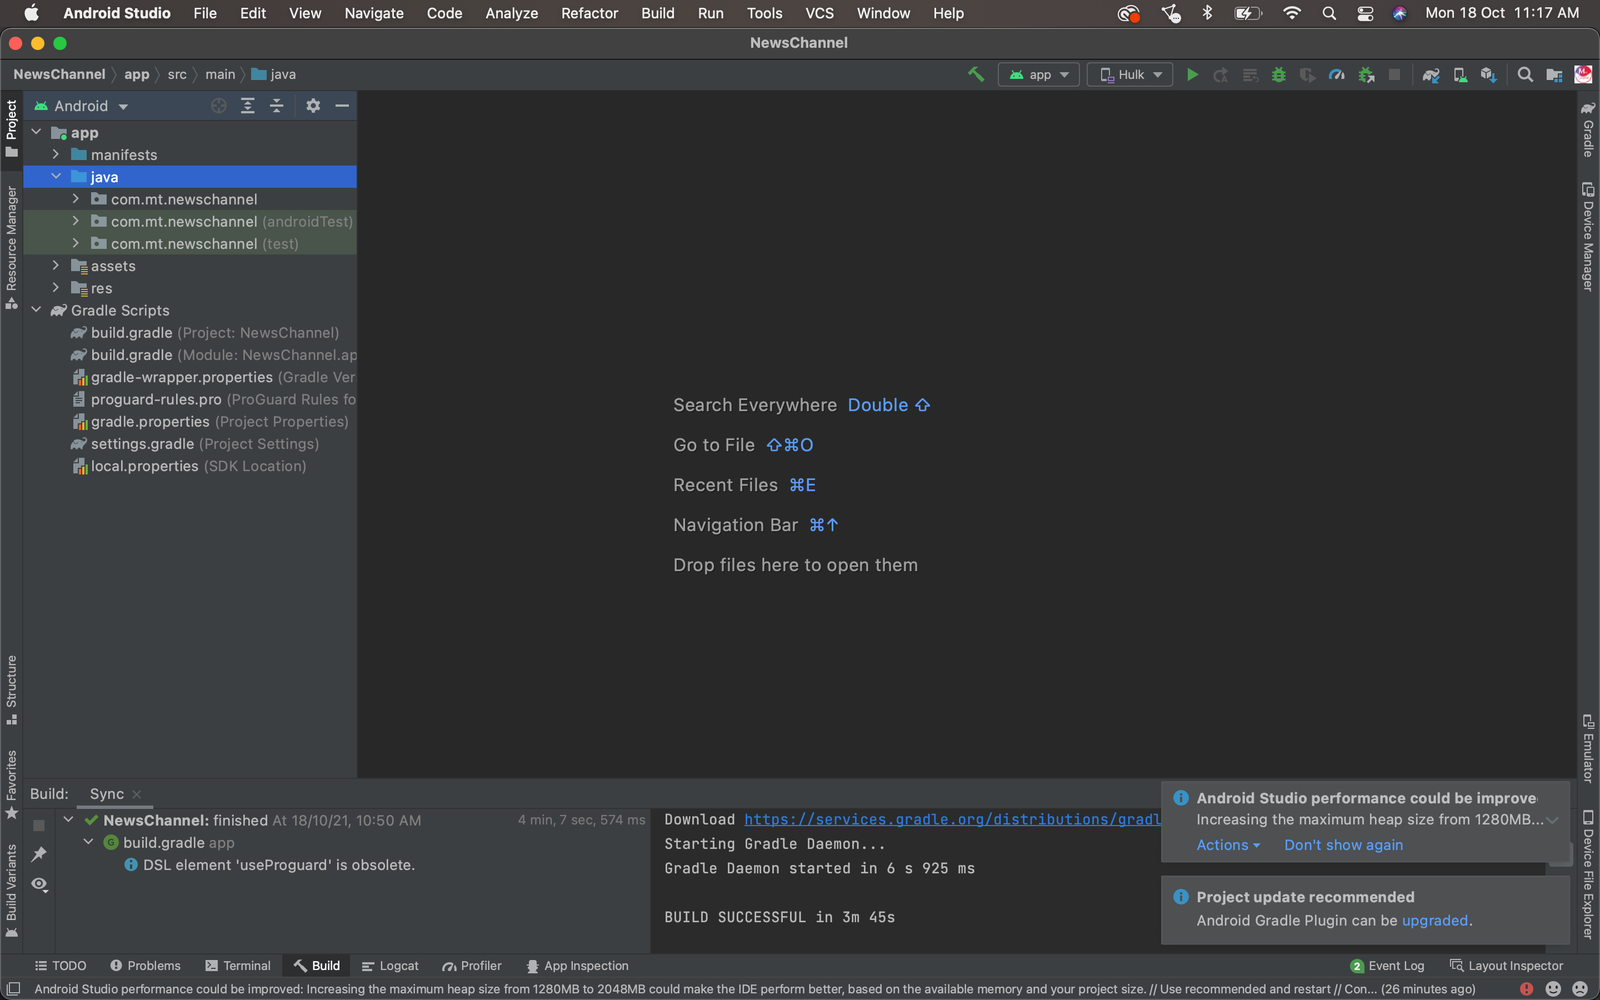
Task: Click Select Opened File target icon in Project panel
Action: [x=218, y=106]
